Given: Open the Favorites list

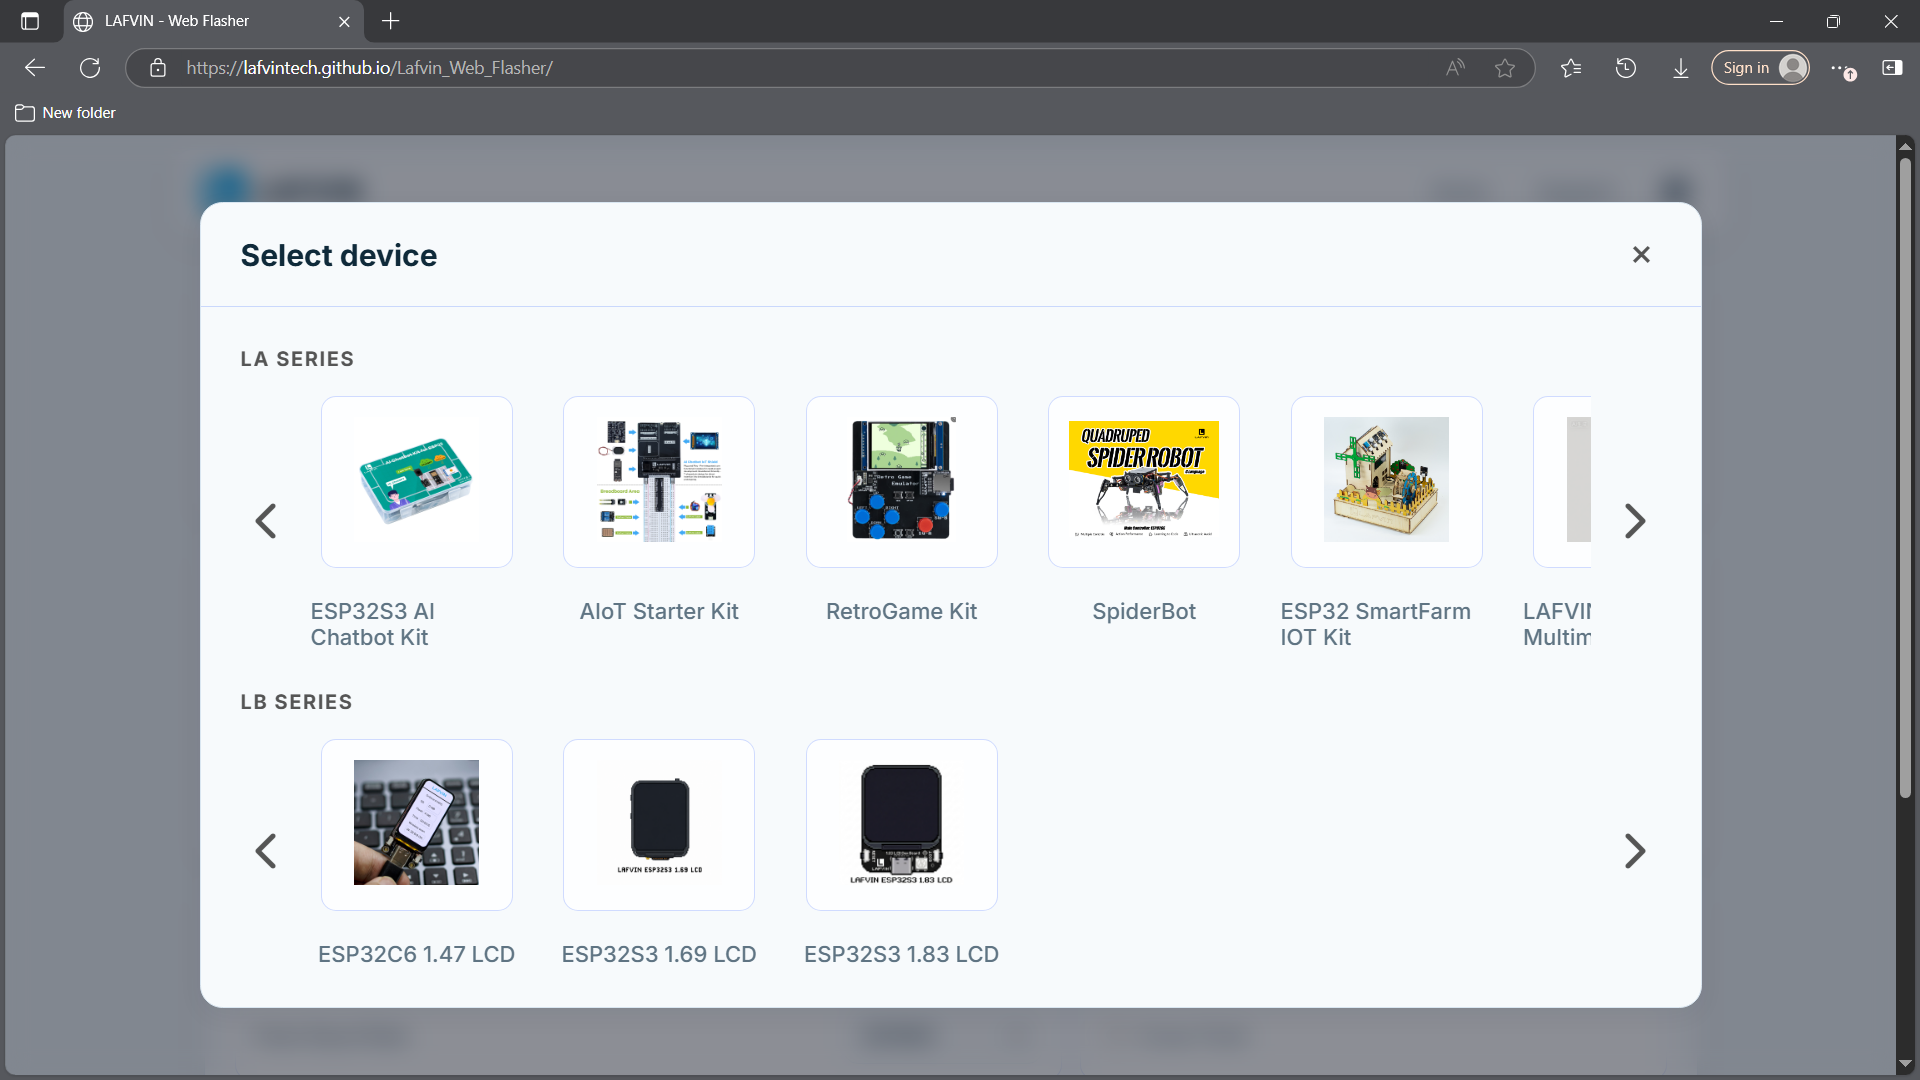Looking at the screenshot, I should point(1571,68).
